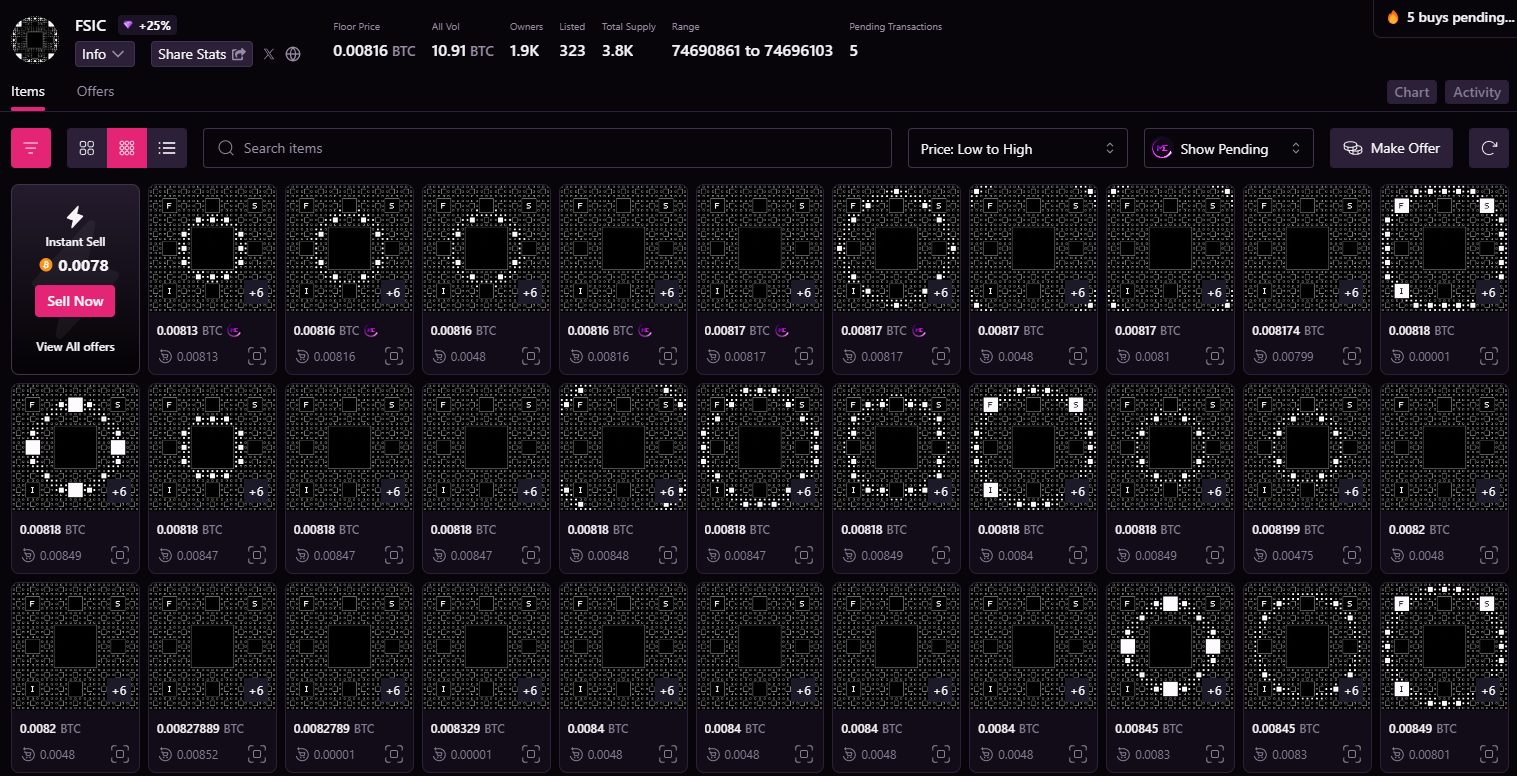
Task: Click the Instant Sell lightning icon
Action: coord(75,217)
